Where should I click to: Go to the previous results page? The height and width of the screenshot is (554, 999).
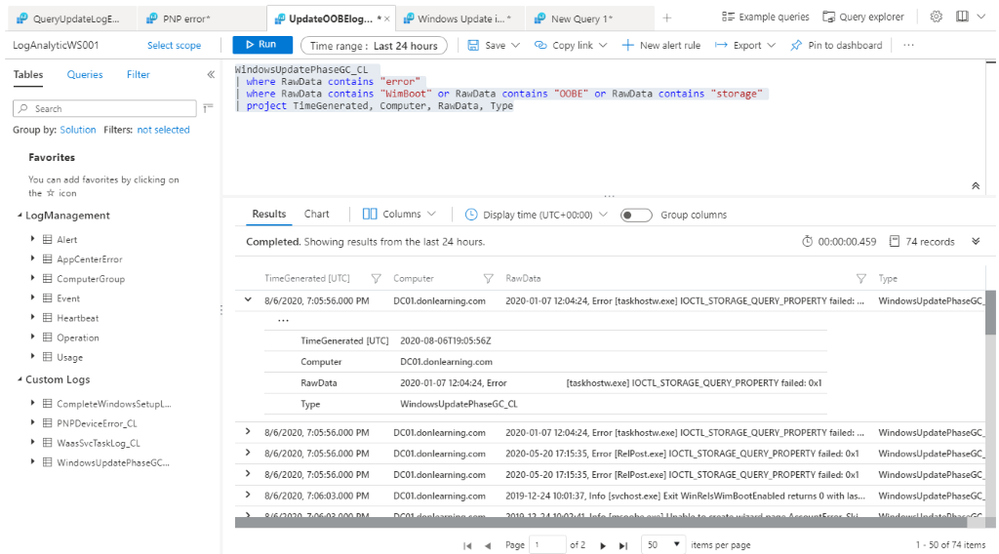tap(488, 545)
